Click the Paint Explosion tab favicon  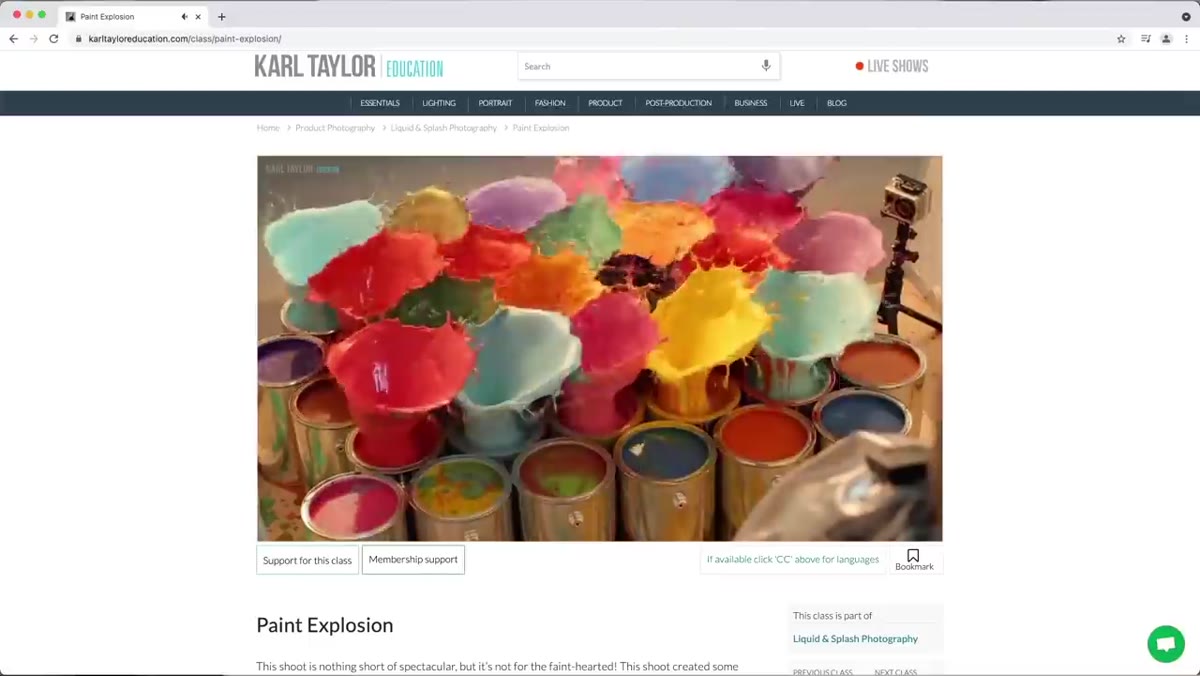[x=70, y=16]
